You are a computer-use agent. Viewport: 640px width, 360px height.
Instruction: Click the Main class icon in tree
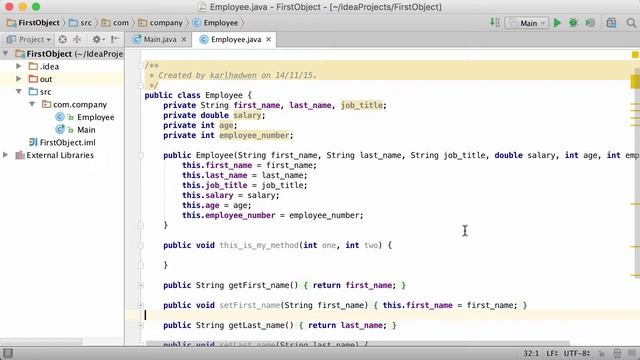[60, 130]
